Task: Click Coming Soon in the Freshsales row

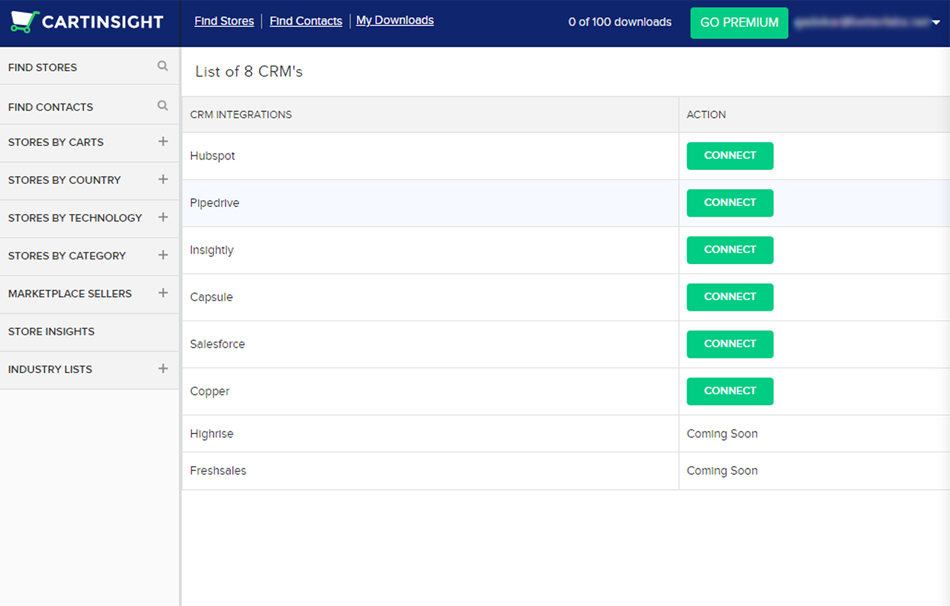Action: [x=722, y=471]
